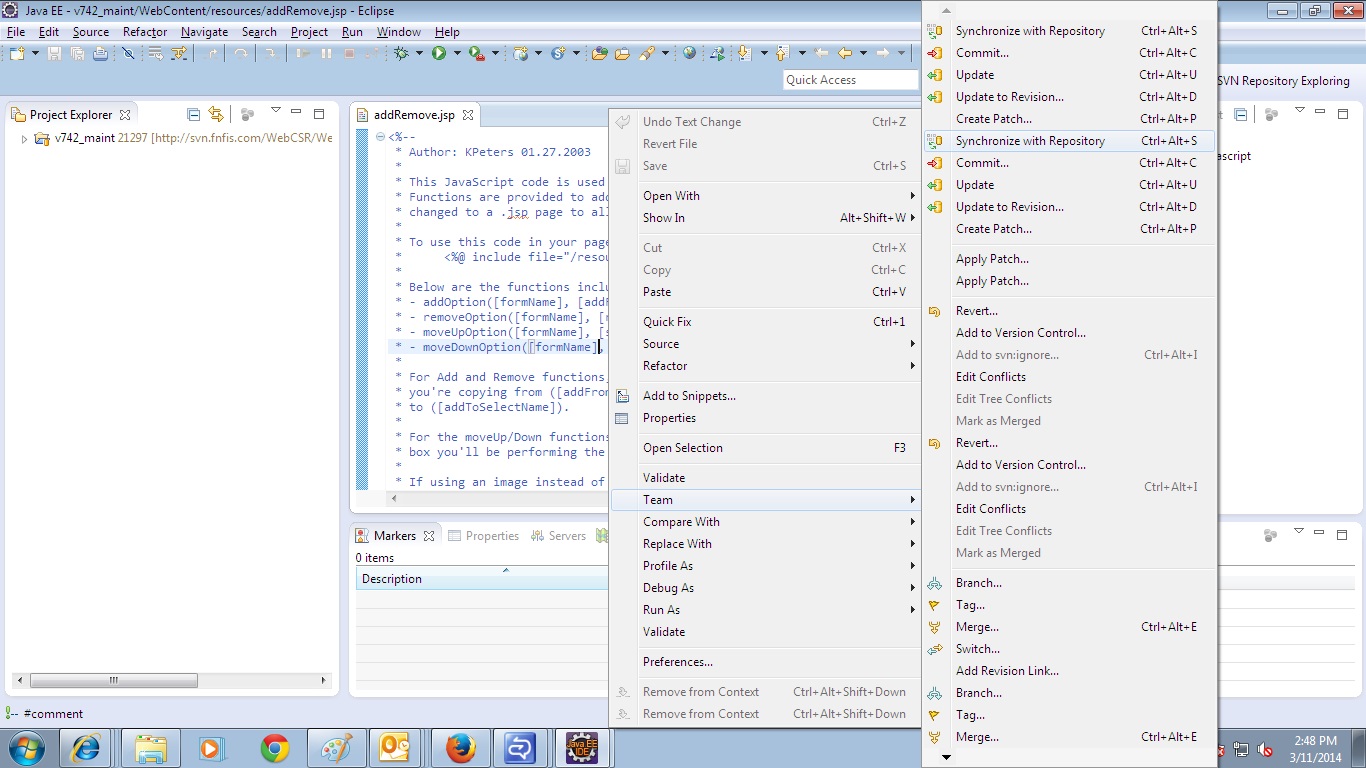The width and height of the screenshot is (1366, 768).
Task: Expand the Replace With submenu
Action: click(x=764, y=544)
